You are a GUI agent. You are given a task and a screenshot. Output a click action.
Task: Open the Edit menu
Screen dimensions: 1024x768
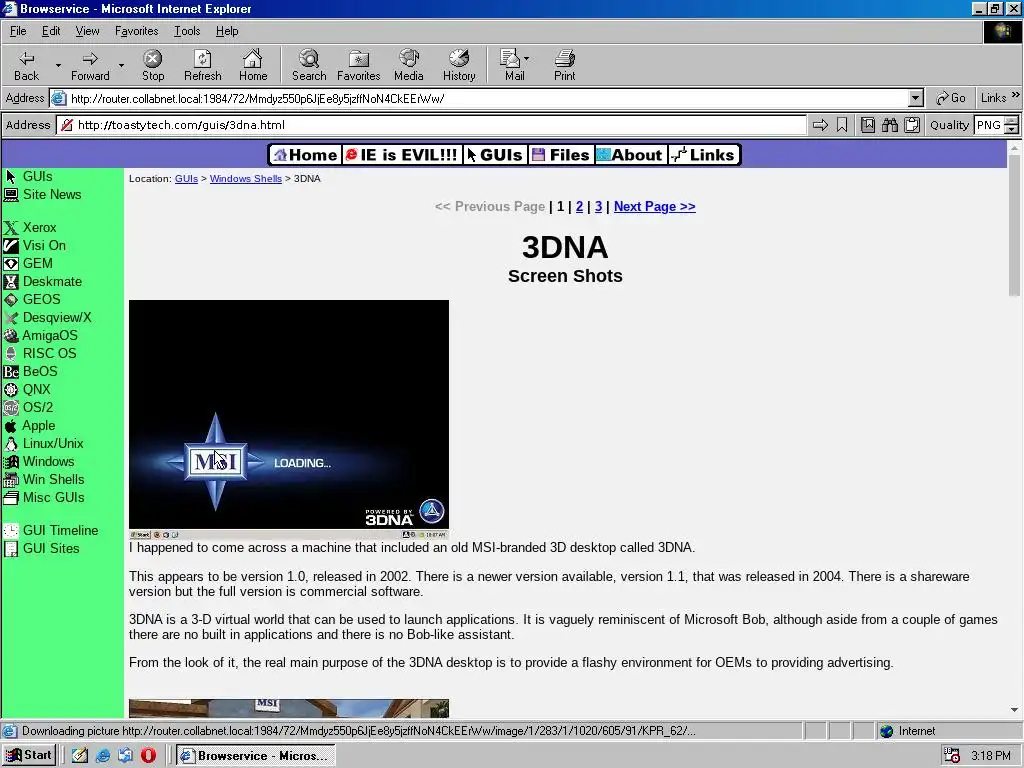tap(51, 31)
